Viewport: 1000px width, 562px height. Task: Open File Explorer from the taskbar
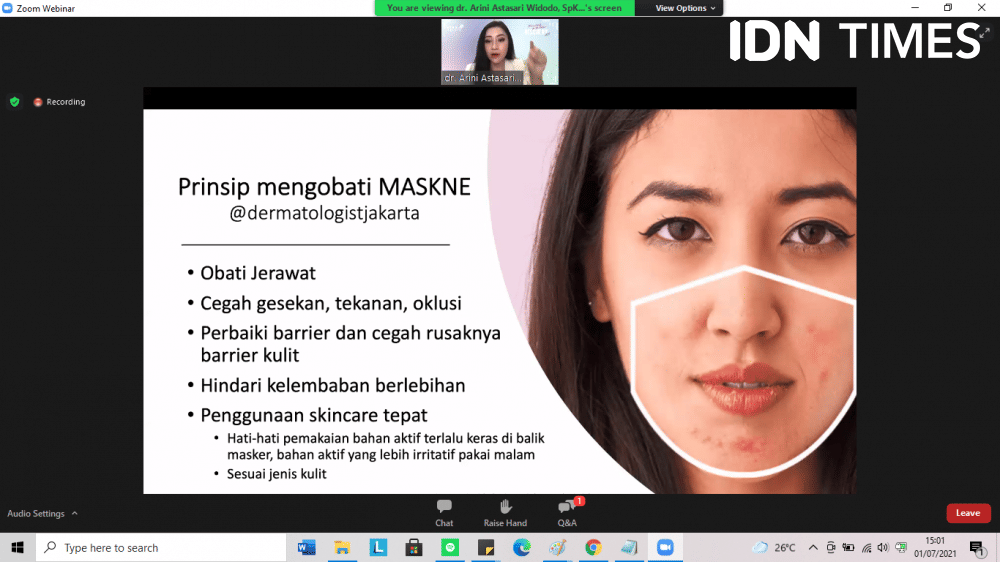(342, 548)
